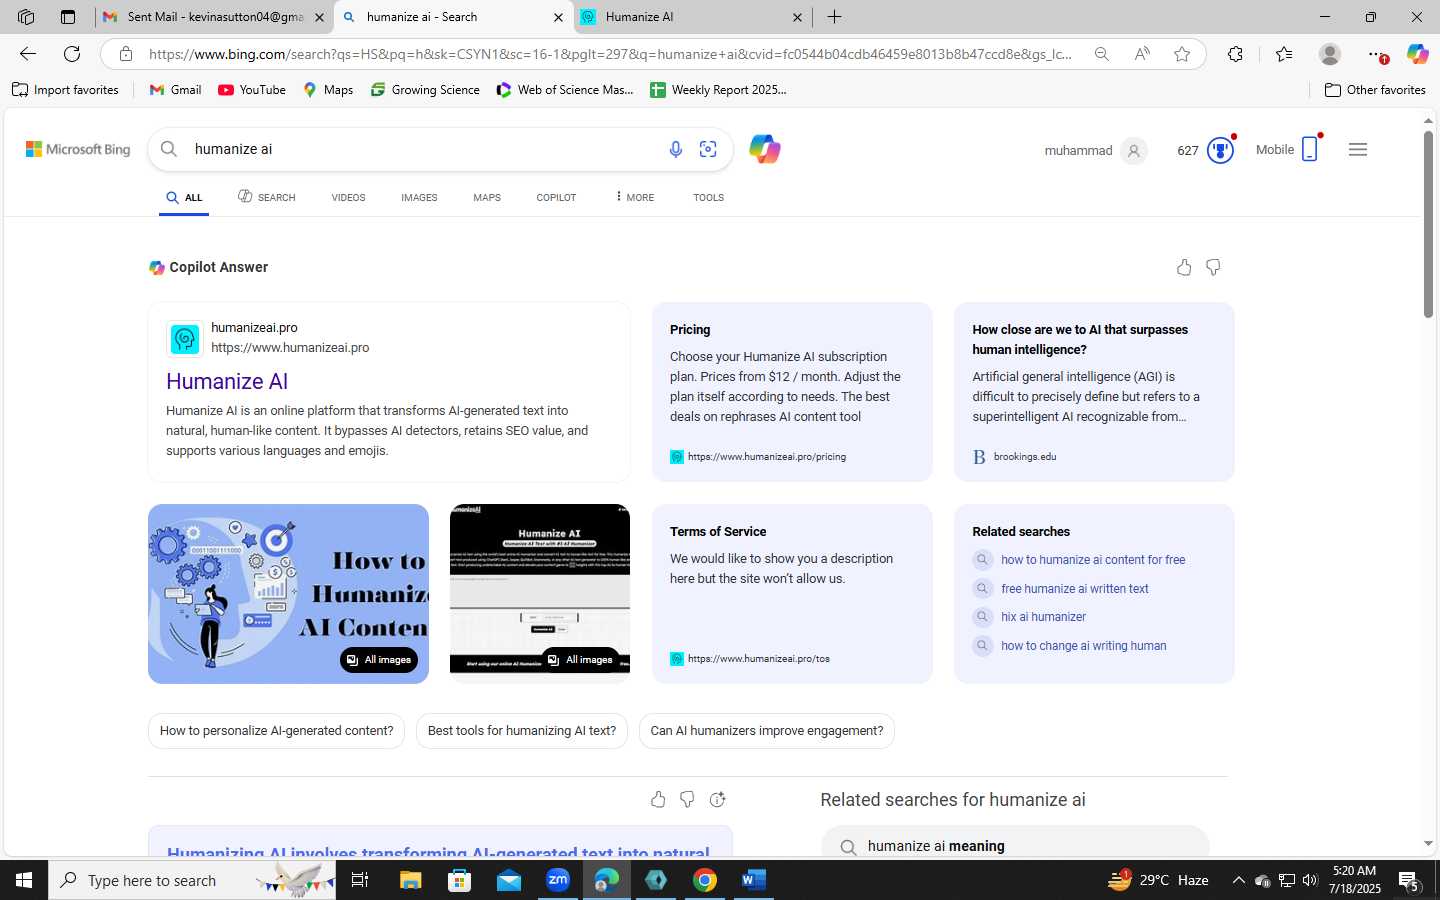Image resolution: width=1440 pixels, height=900 pixels.
Task: Open Other favorites folder
Action: (1375, 90)
